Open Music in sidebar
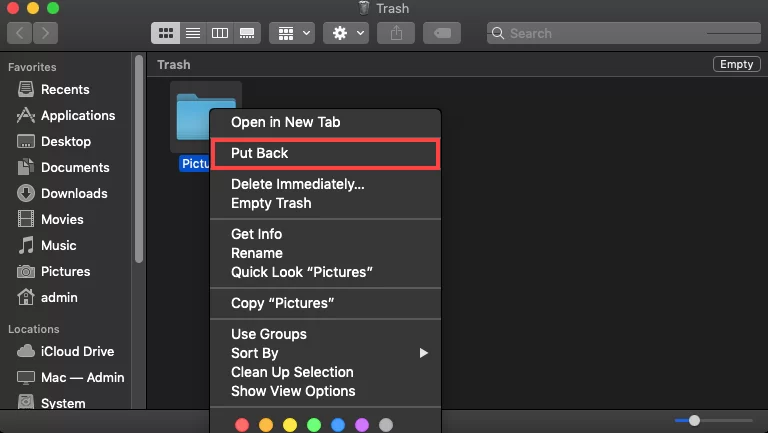Image resolution: width=768 pixels, height=433 pixels. 47,245
